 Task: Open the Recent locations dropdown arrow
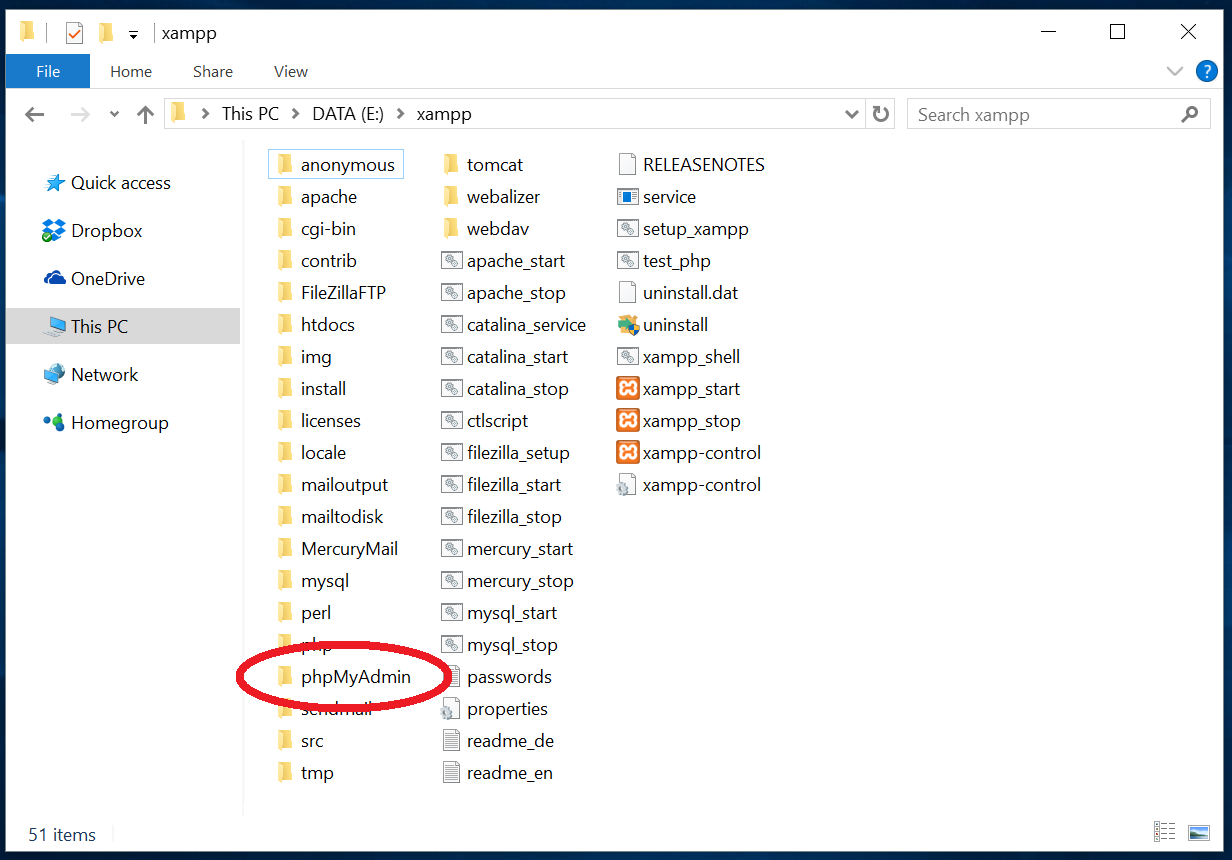click(x=114, y=114)
